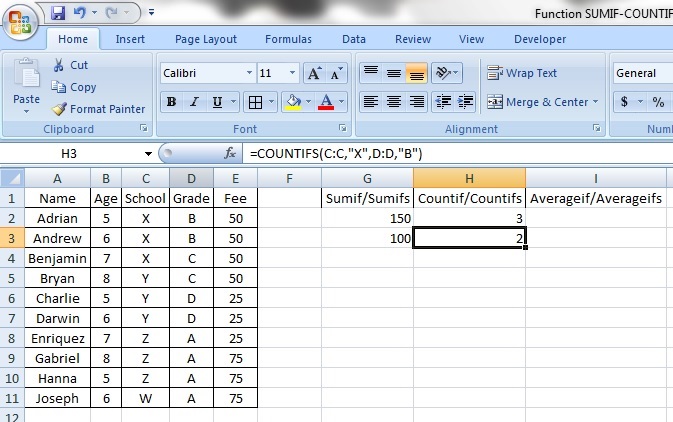Increase font size with Grow Font icon
The height and width of the screenshot is (422, 673).
pos(314,74)
